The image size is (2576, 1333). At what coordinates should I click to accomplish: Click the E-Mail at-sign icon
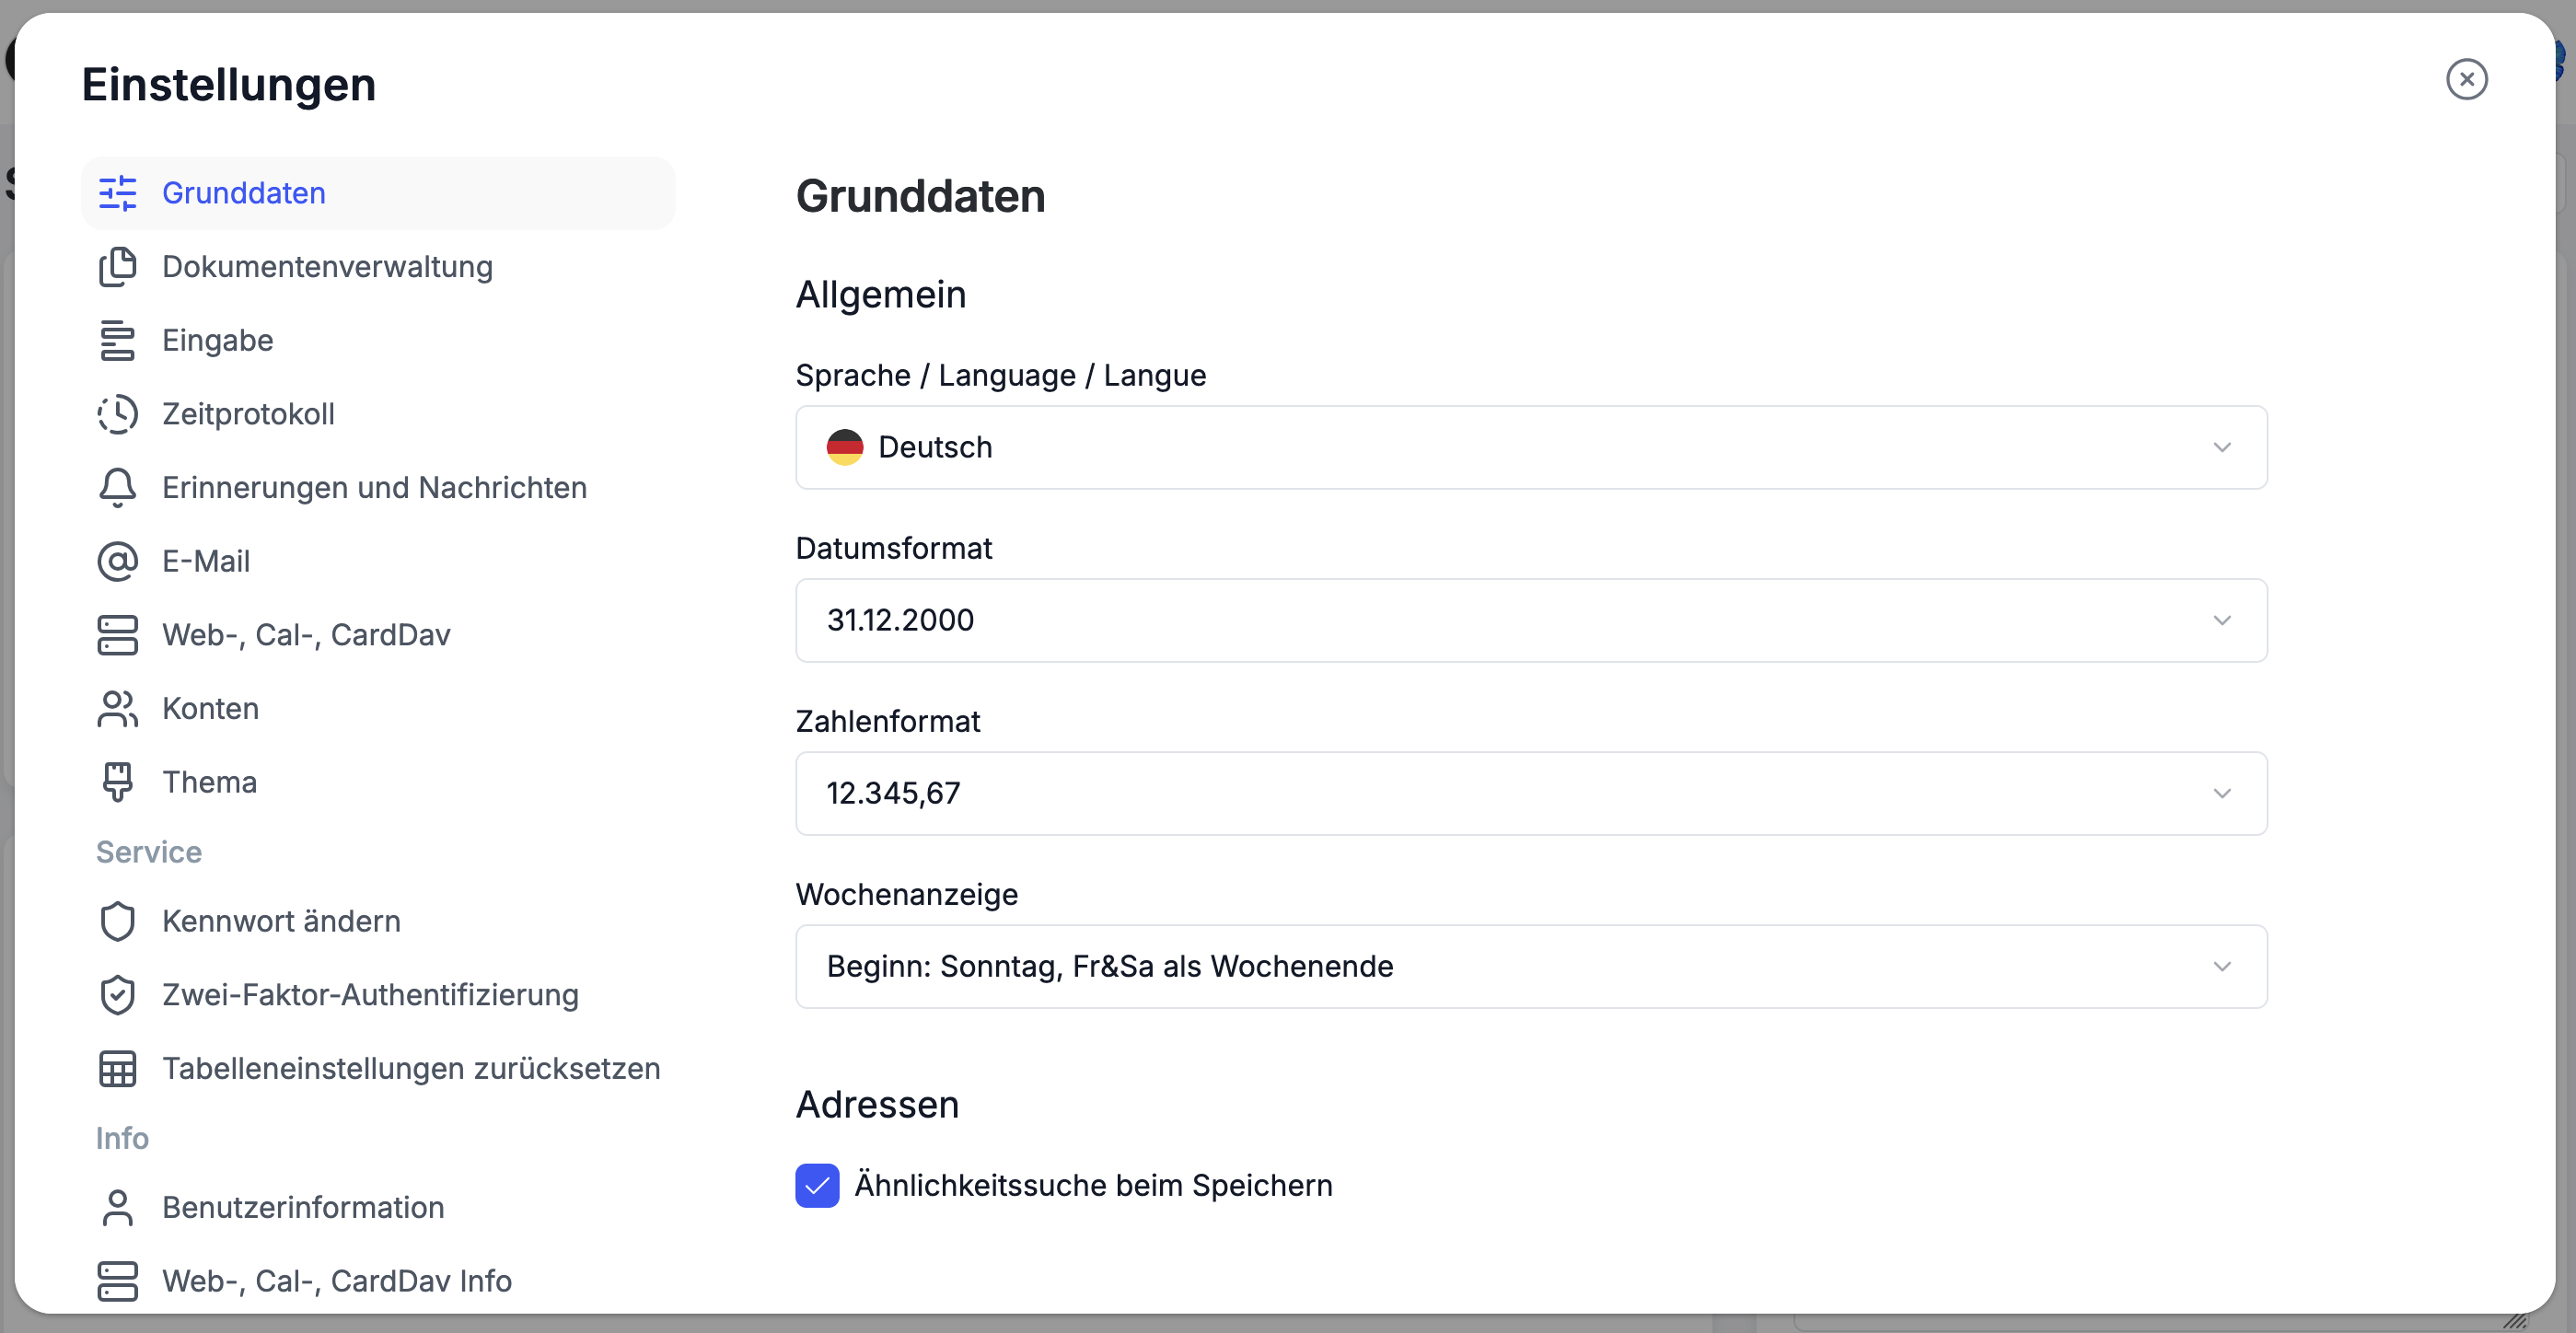(x=118, y=561)
